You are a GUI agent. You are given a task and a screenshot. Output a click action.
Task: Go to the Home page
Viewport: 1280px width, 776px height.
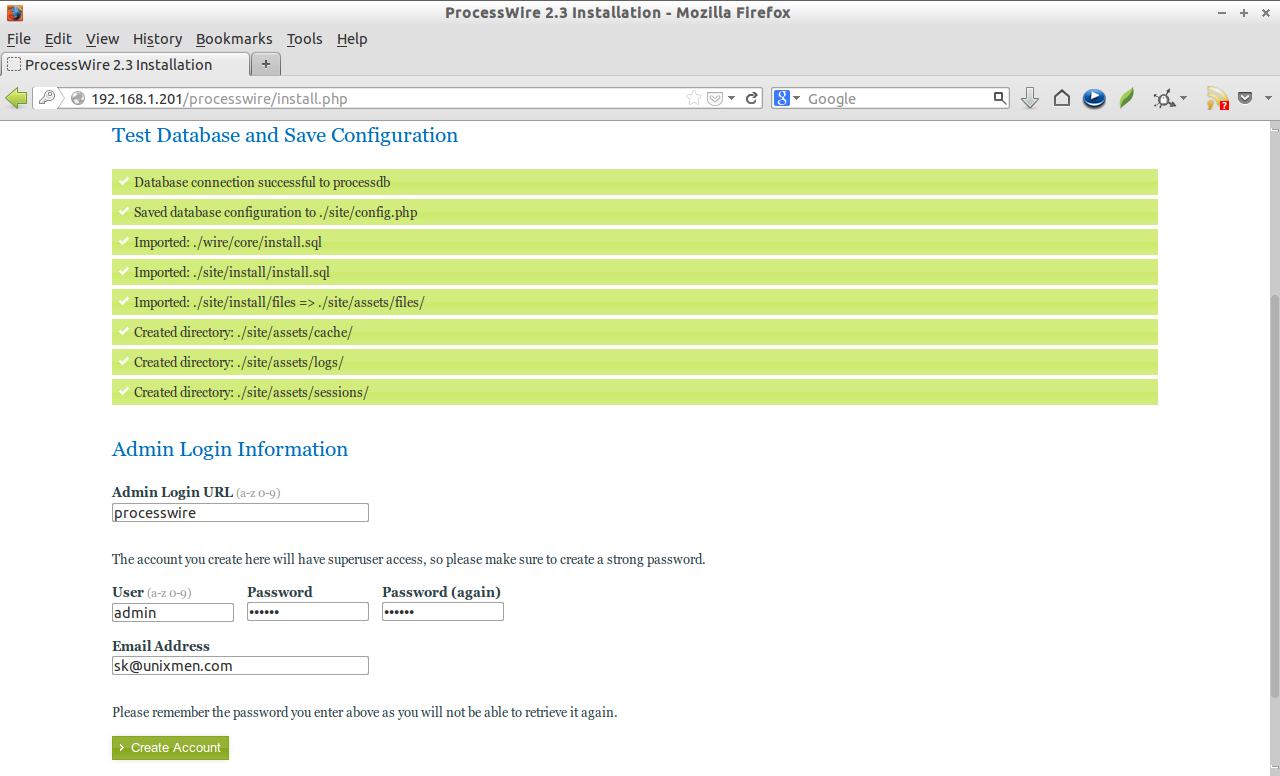pyautogui.click(x=1062, y=98)
